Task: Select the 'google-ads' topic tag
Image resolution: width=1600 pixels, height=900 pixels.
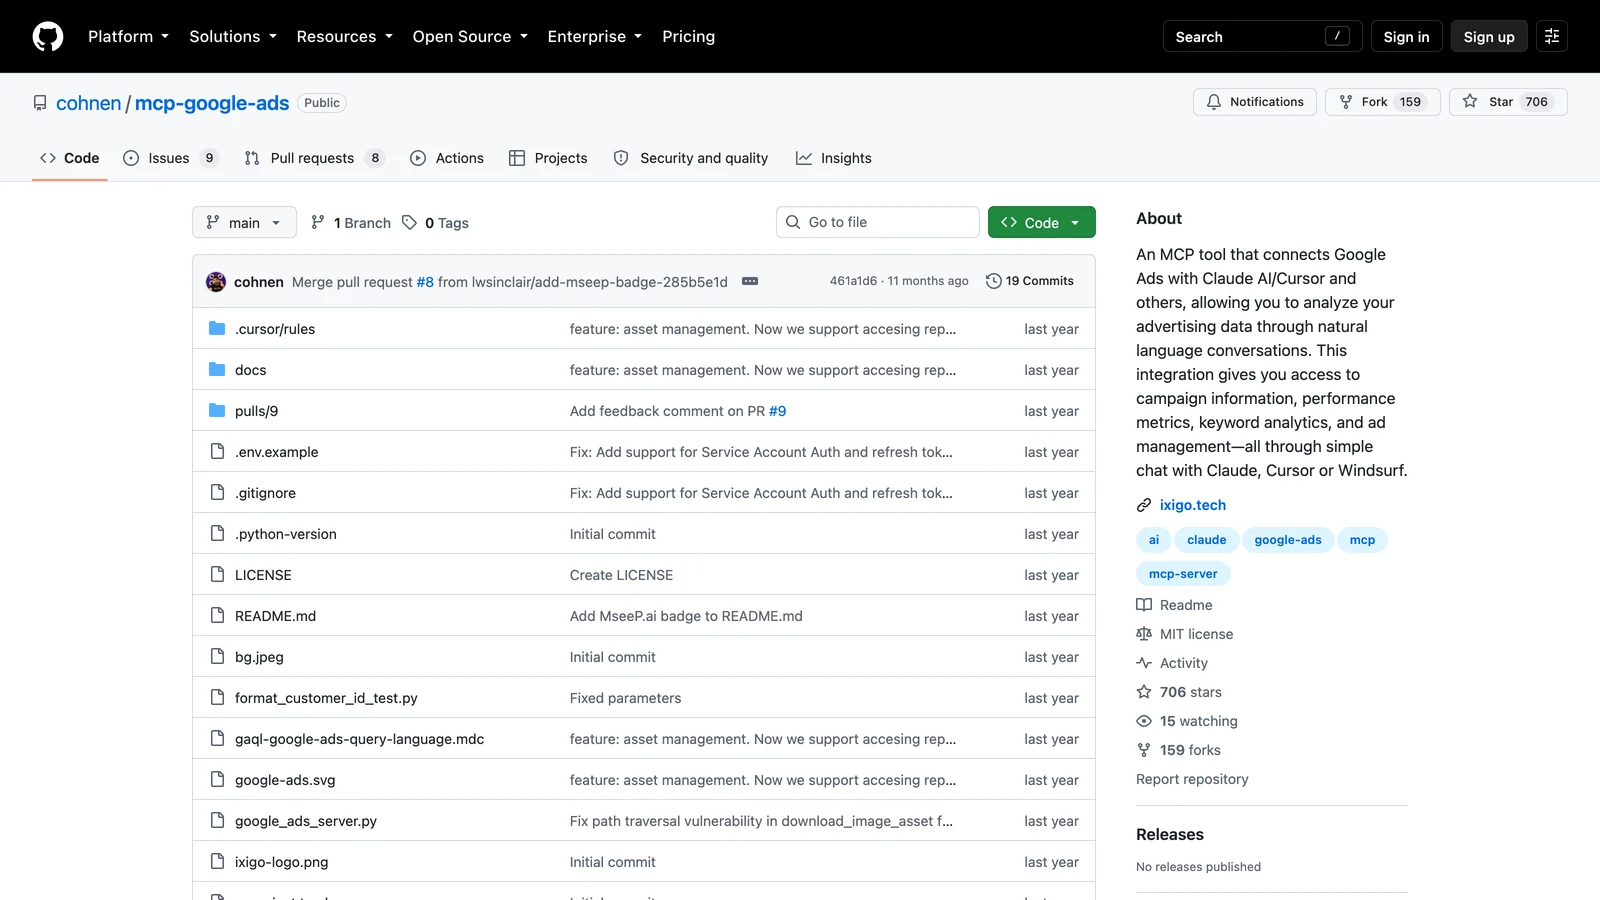Action: point(1287,540)
